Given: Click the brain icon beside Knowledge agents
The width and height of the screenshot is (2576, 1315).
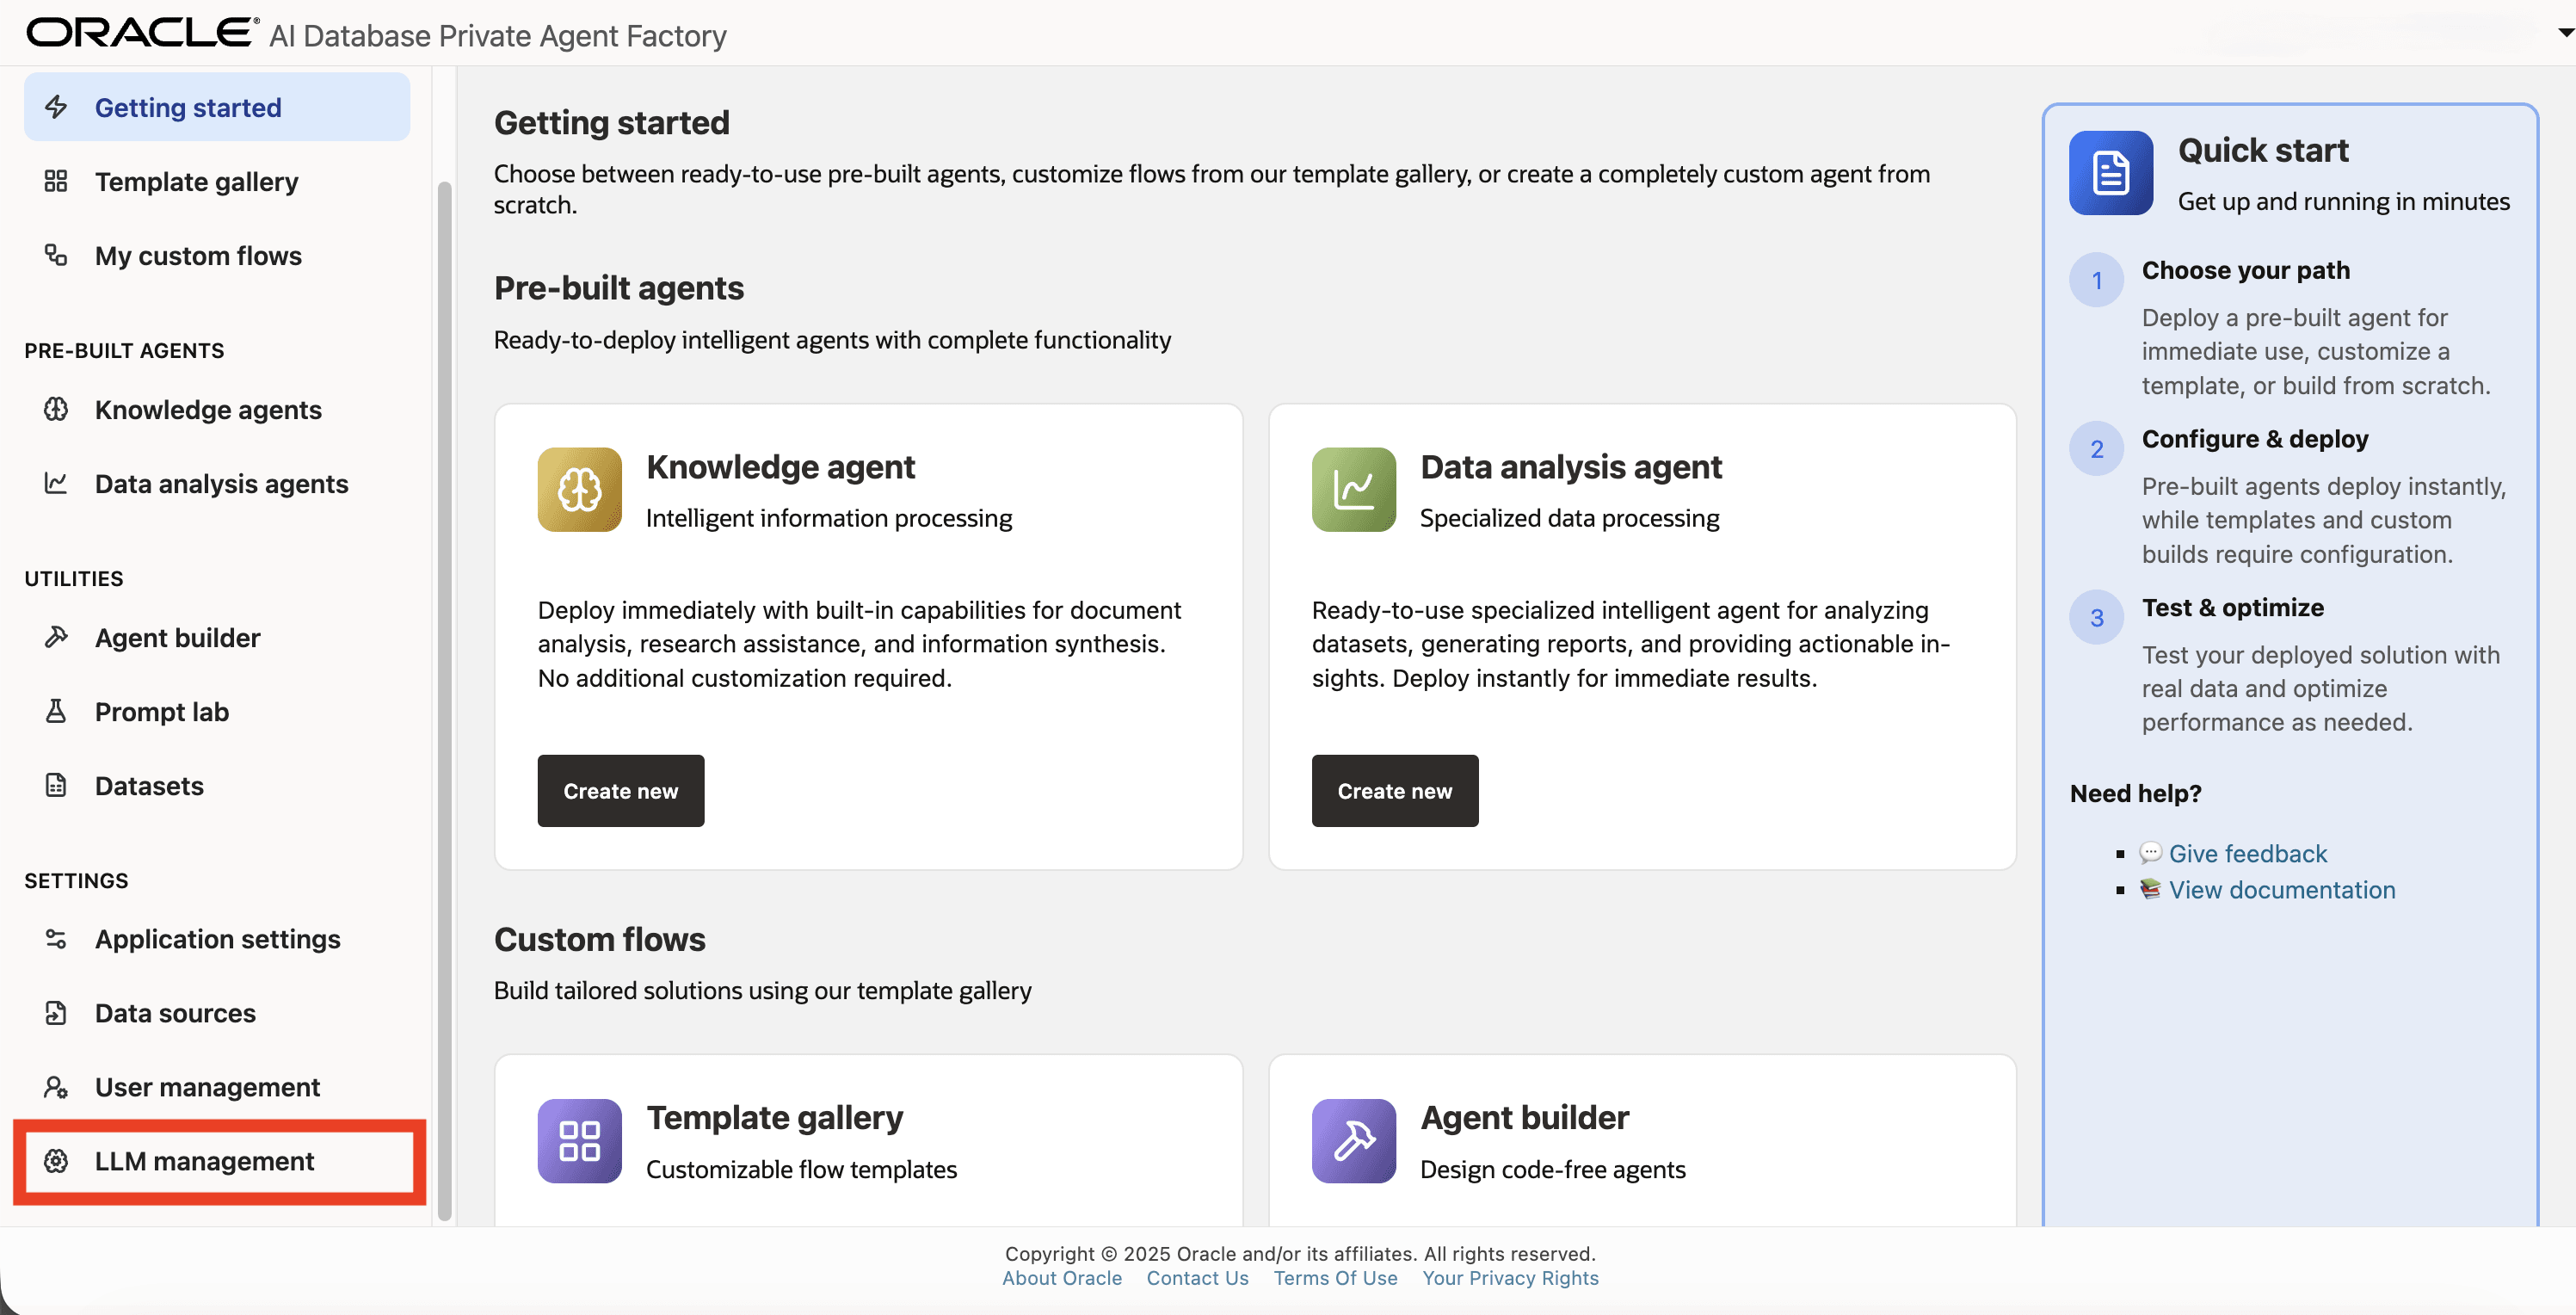Looking at the screenshot, I should click(x=56, y=409).
